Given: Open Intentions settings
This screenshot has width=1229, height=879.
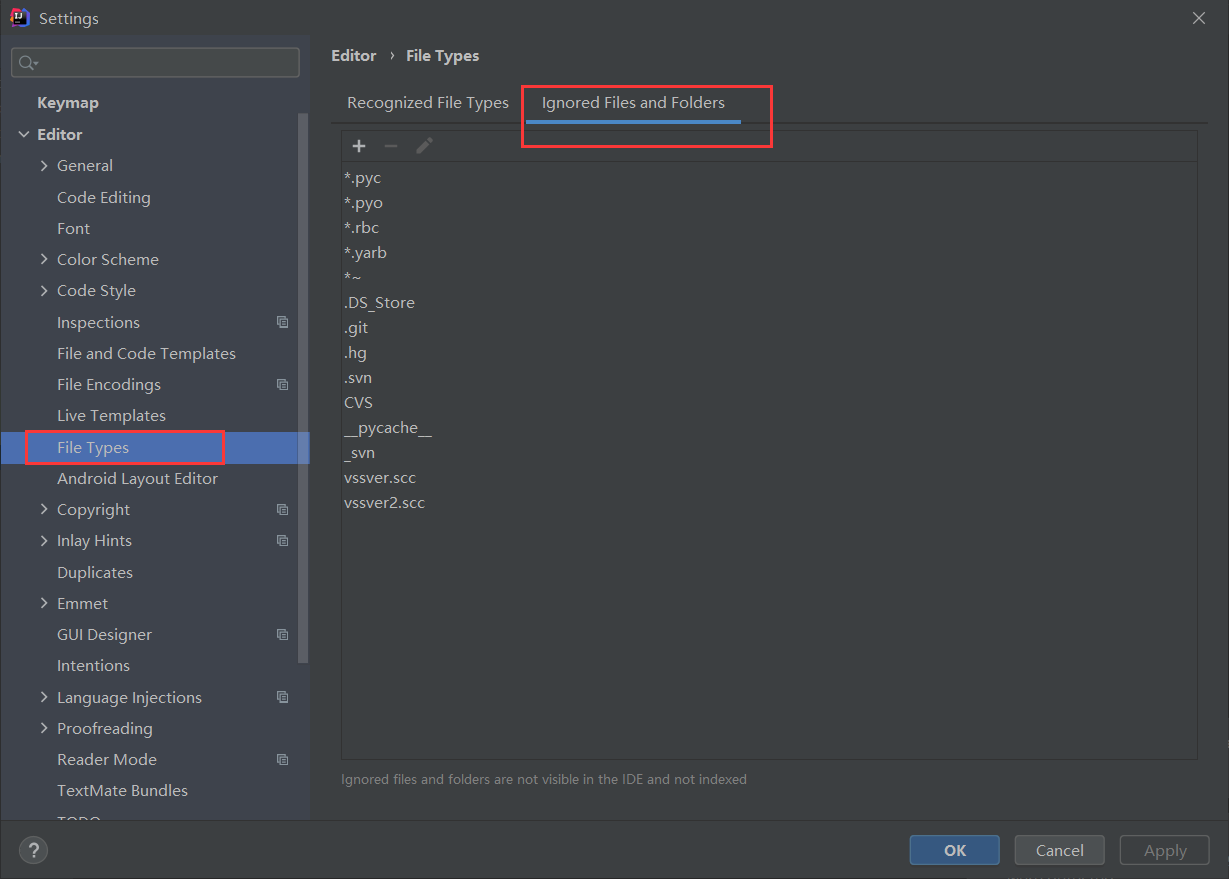Looking at the screenshot, I should (x=93, y=665).
